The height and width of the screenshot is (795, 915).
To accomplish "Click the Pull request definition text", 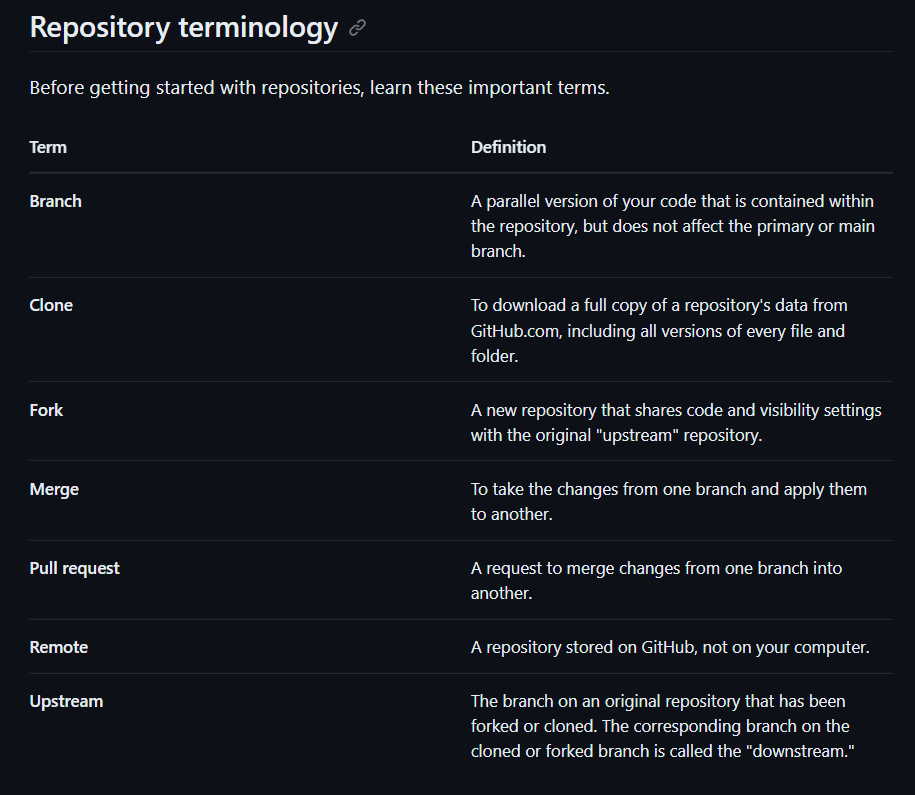I will (x=656, y=580).
